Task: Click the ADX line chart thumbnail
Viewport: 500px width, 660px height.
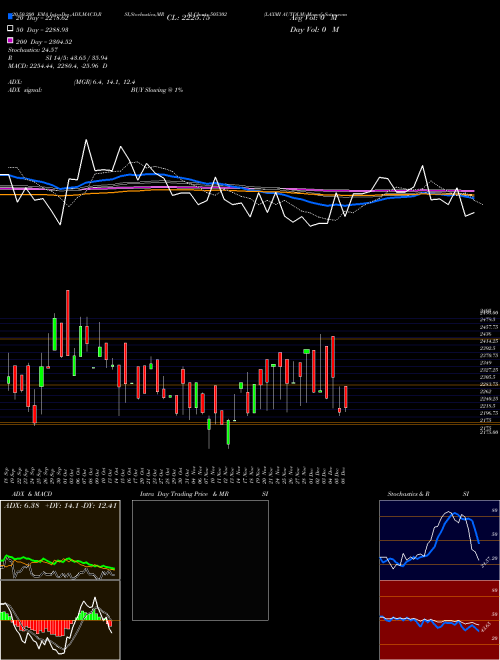Action: pyautogui.click(x=60, y=540)
